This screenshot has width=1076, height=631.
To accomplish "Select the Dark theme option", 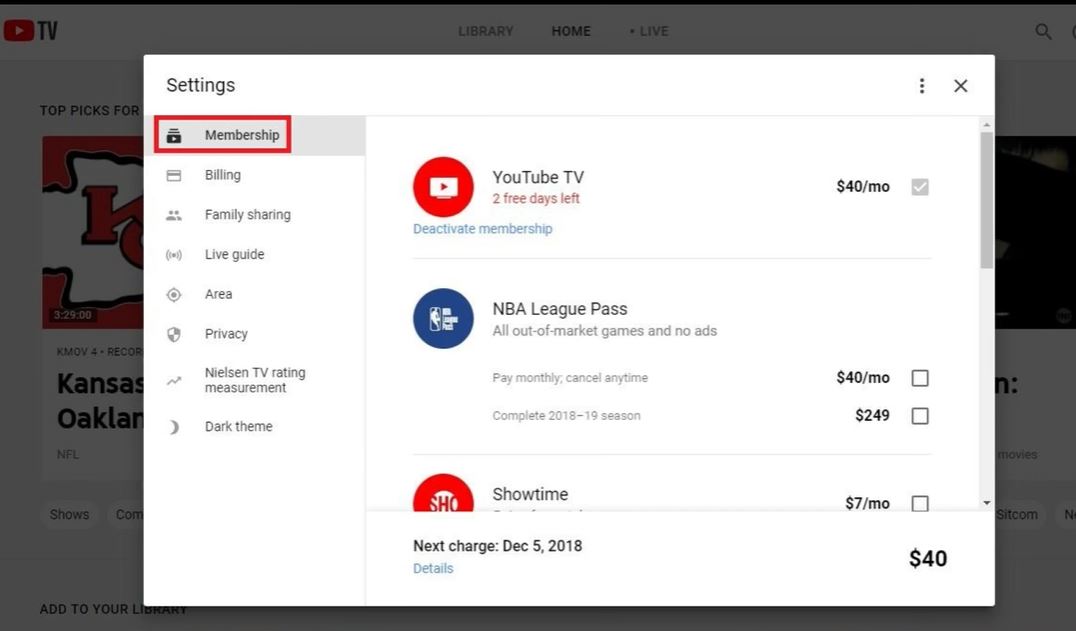I will (255, 427).
